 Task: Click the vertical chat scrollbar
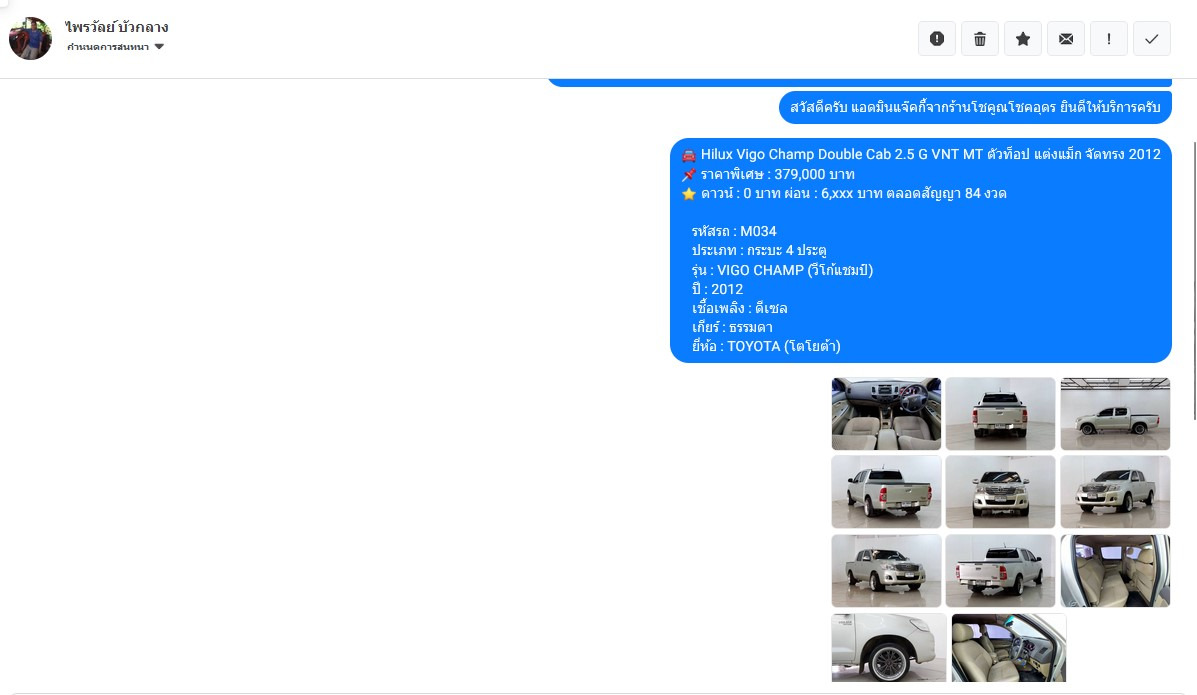tap(1193, 280)
